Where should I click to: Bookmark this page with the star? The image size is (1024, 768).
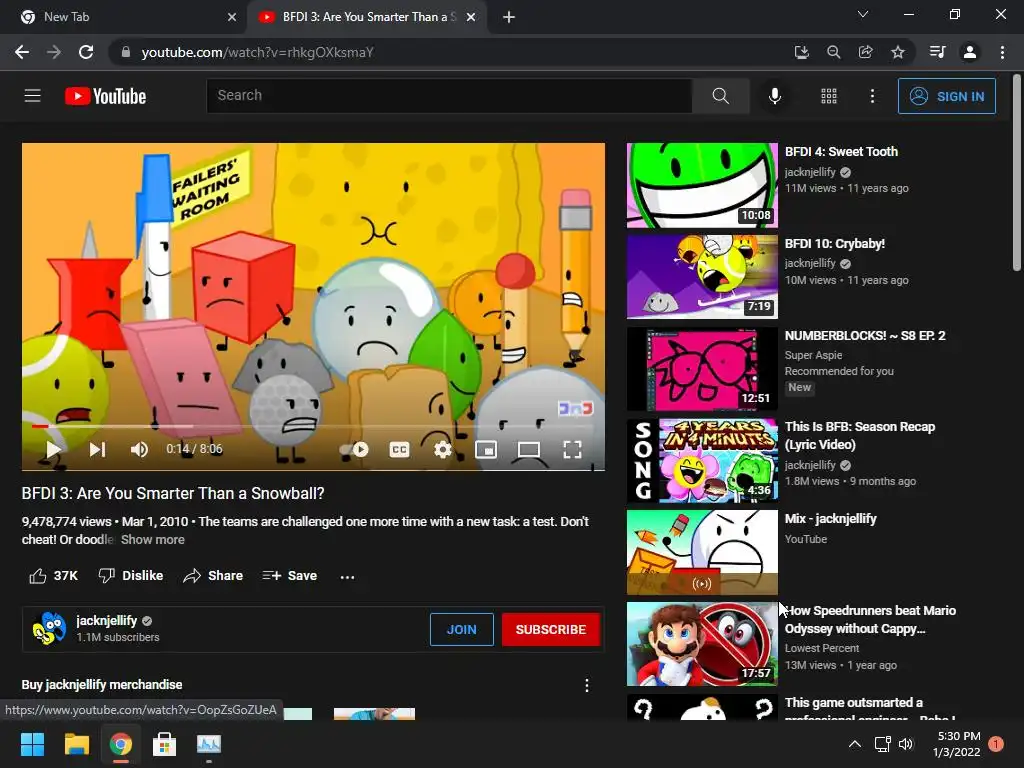pyautogui.click(x=898, y=52)
